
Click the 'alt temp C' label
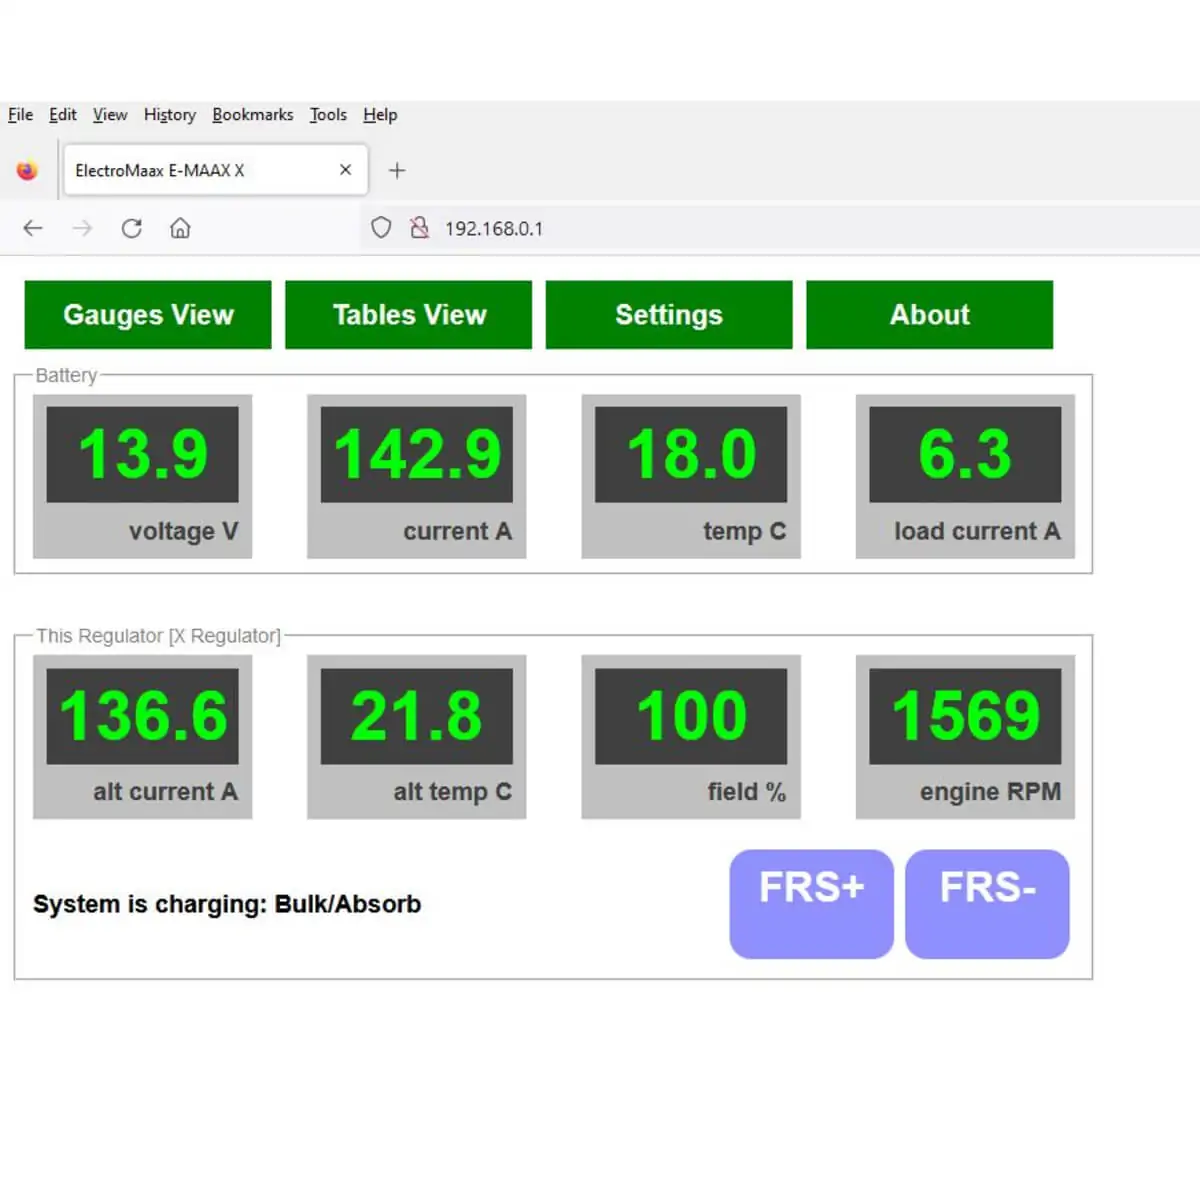point(453,792)
